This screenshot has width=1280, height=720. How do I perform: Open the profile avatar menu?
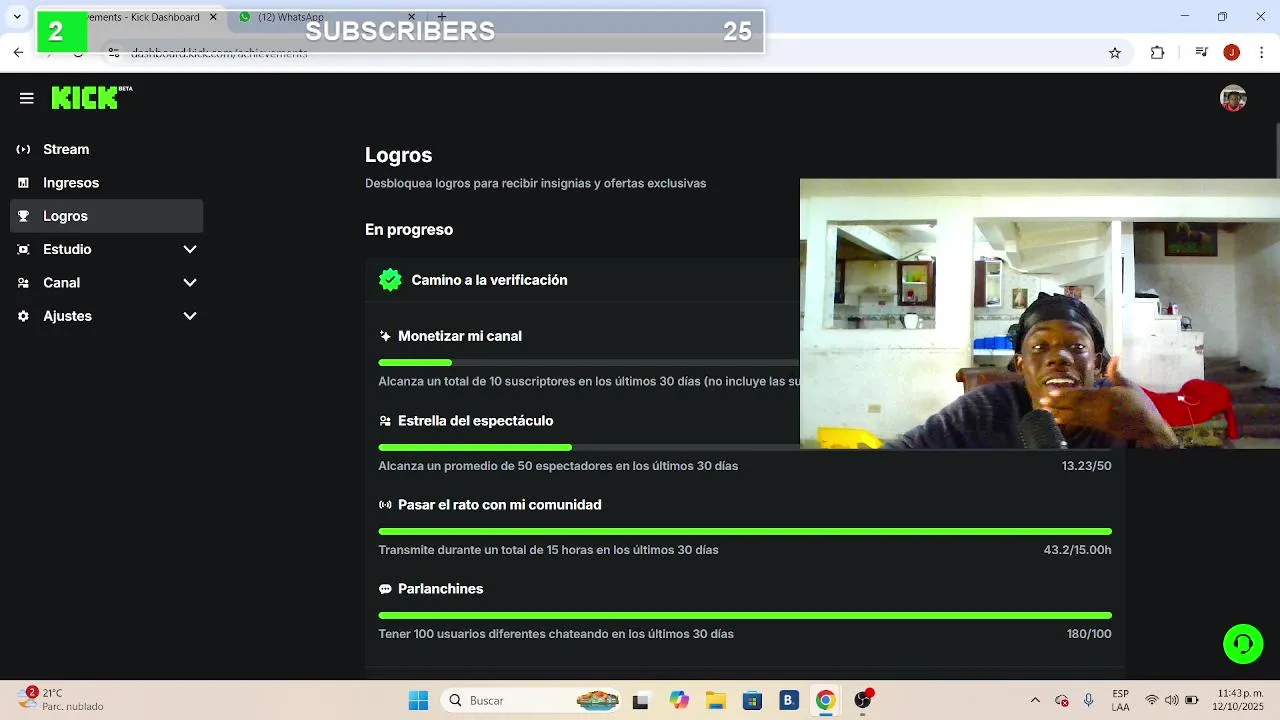[x=1233, y=98]
